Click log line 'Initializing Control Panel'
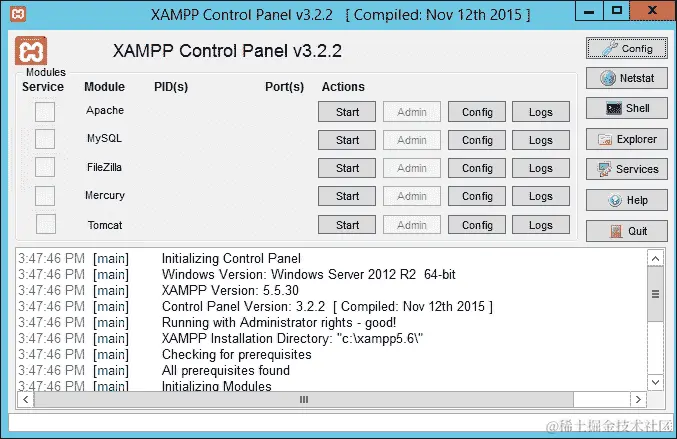 [231, 259]
